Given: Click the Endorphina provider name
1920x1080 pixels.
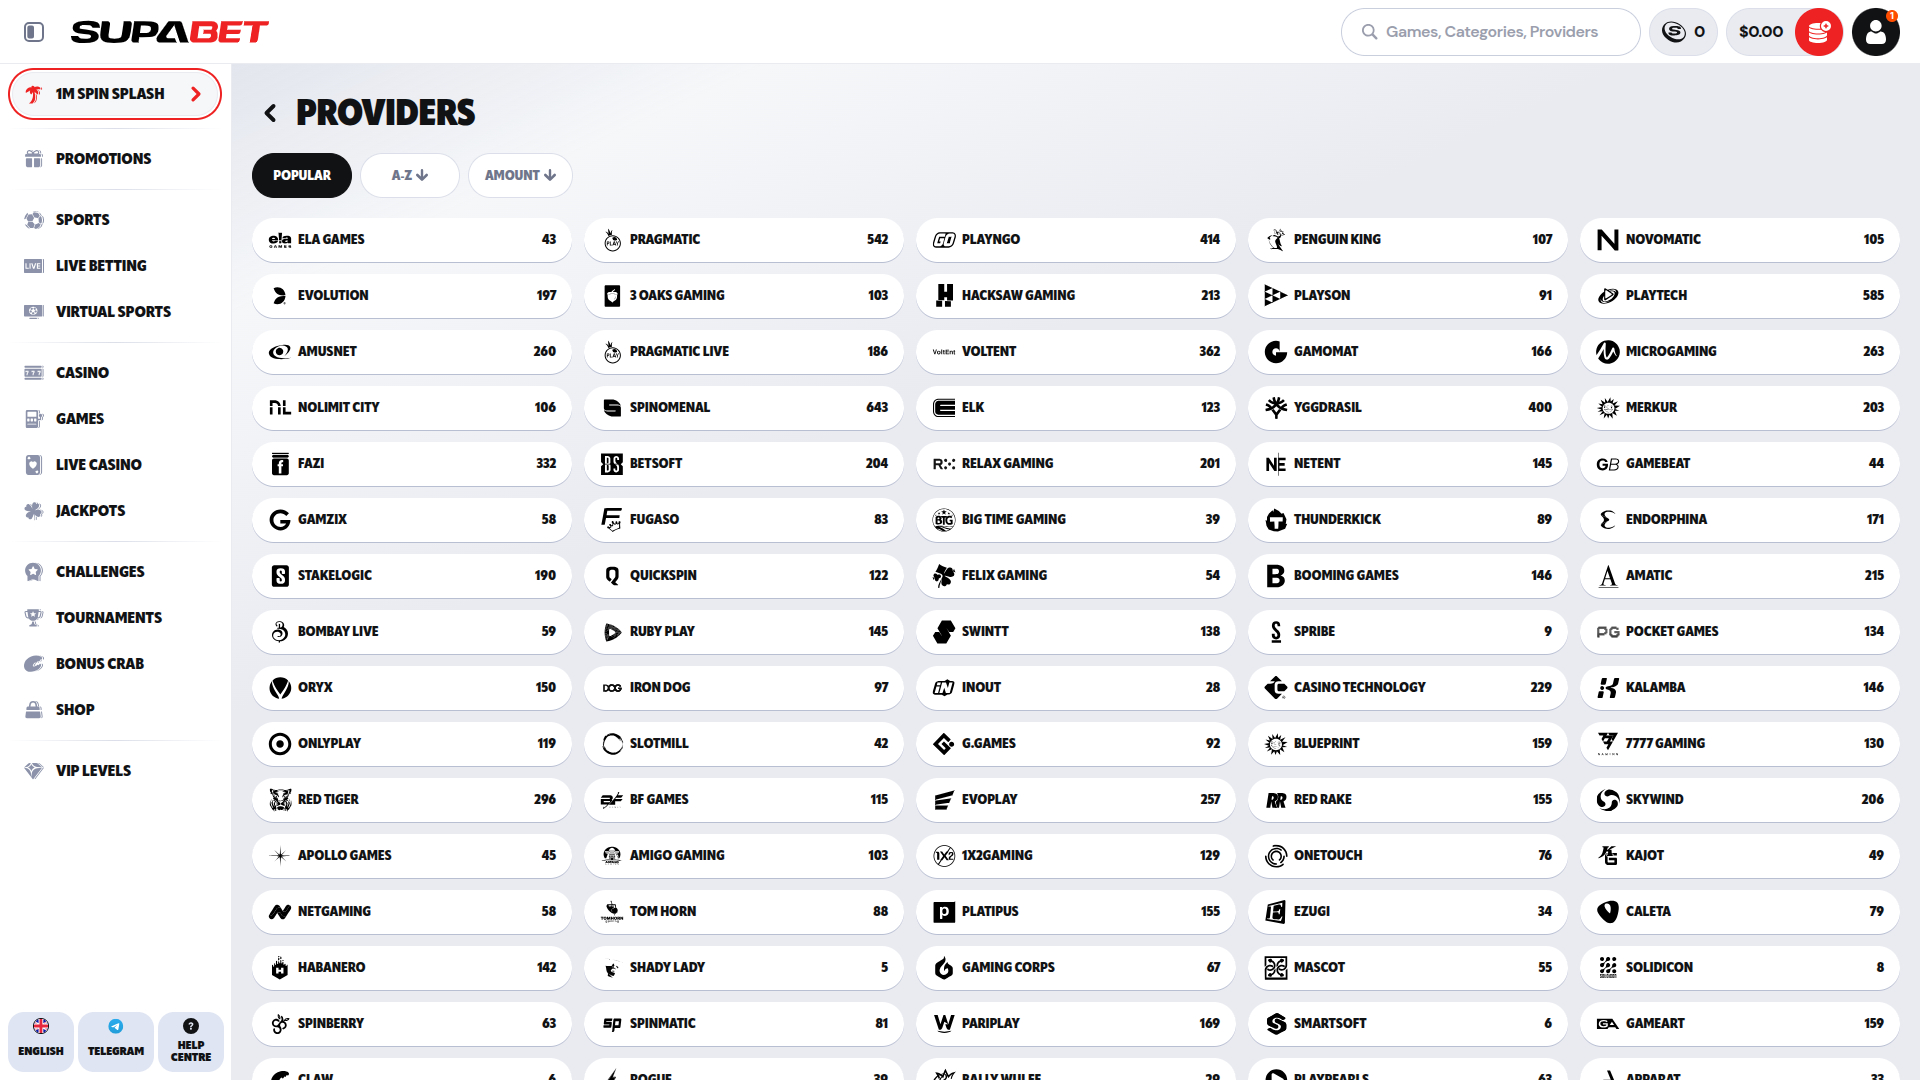Looking at the screenshot, I should 1667,520.
